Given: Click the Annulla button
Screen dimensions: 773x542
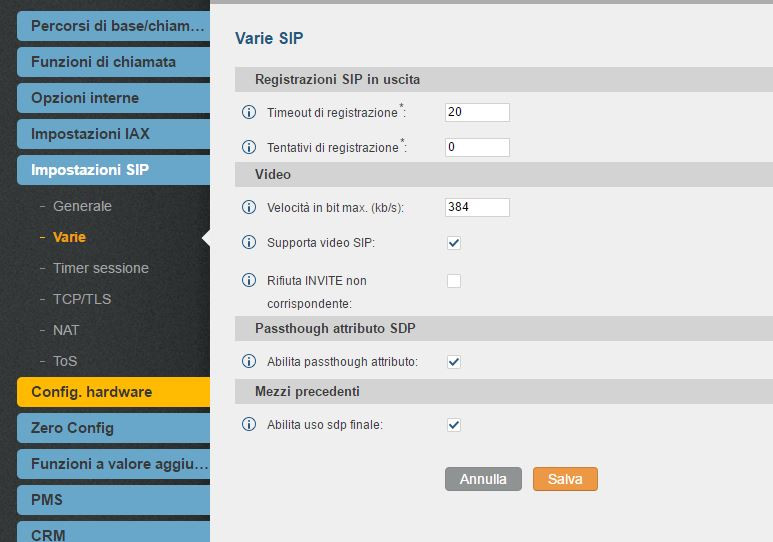Looking at the screenshot, I should pyautogui.click(x=483, y=479).
